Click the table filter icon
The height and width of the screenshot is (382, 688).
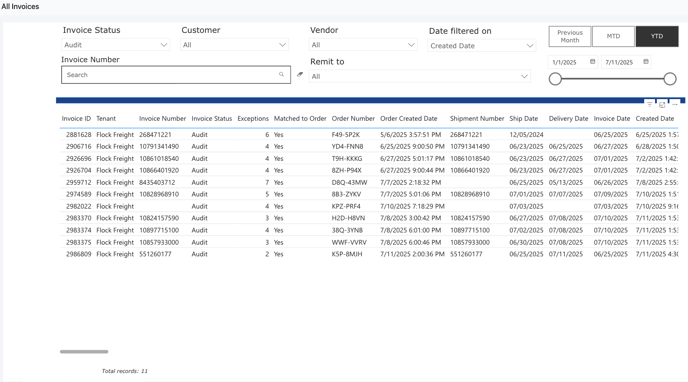pyautogui.click(x=649, y=104)
